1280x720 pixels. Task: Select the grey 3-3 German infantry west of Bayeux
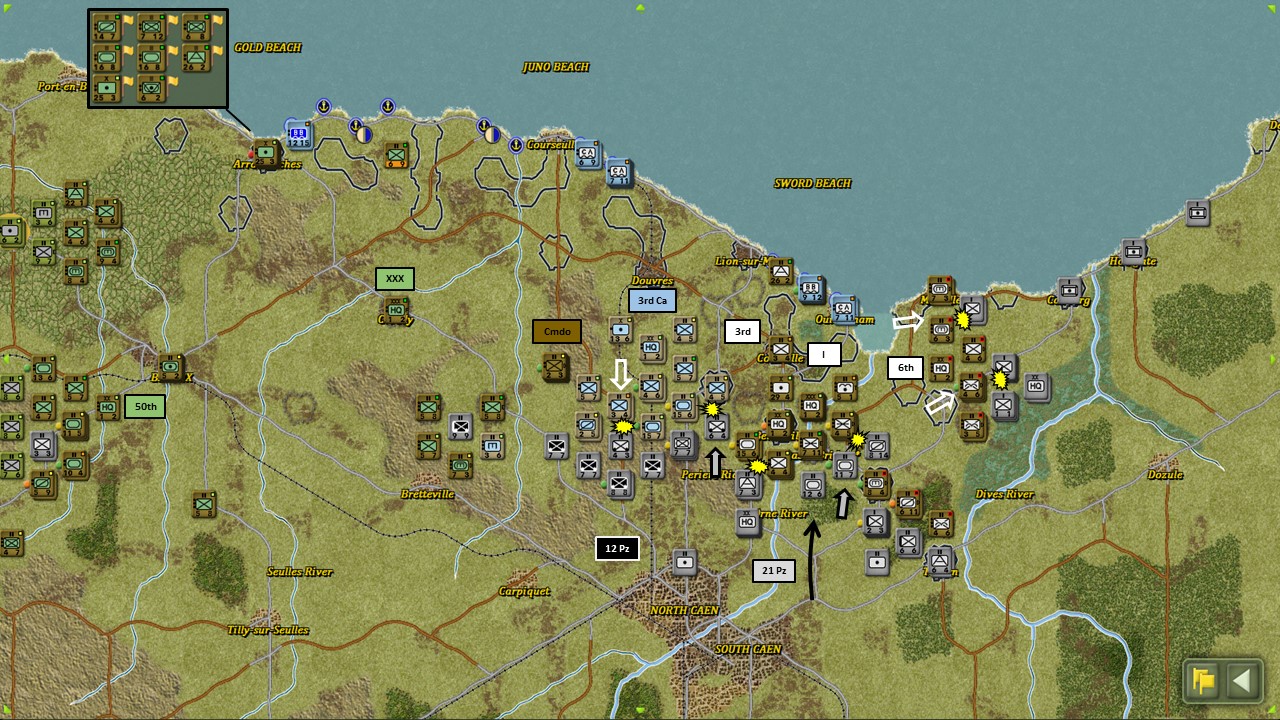click(x=43, y=446)
